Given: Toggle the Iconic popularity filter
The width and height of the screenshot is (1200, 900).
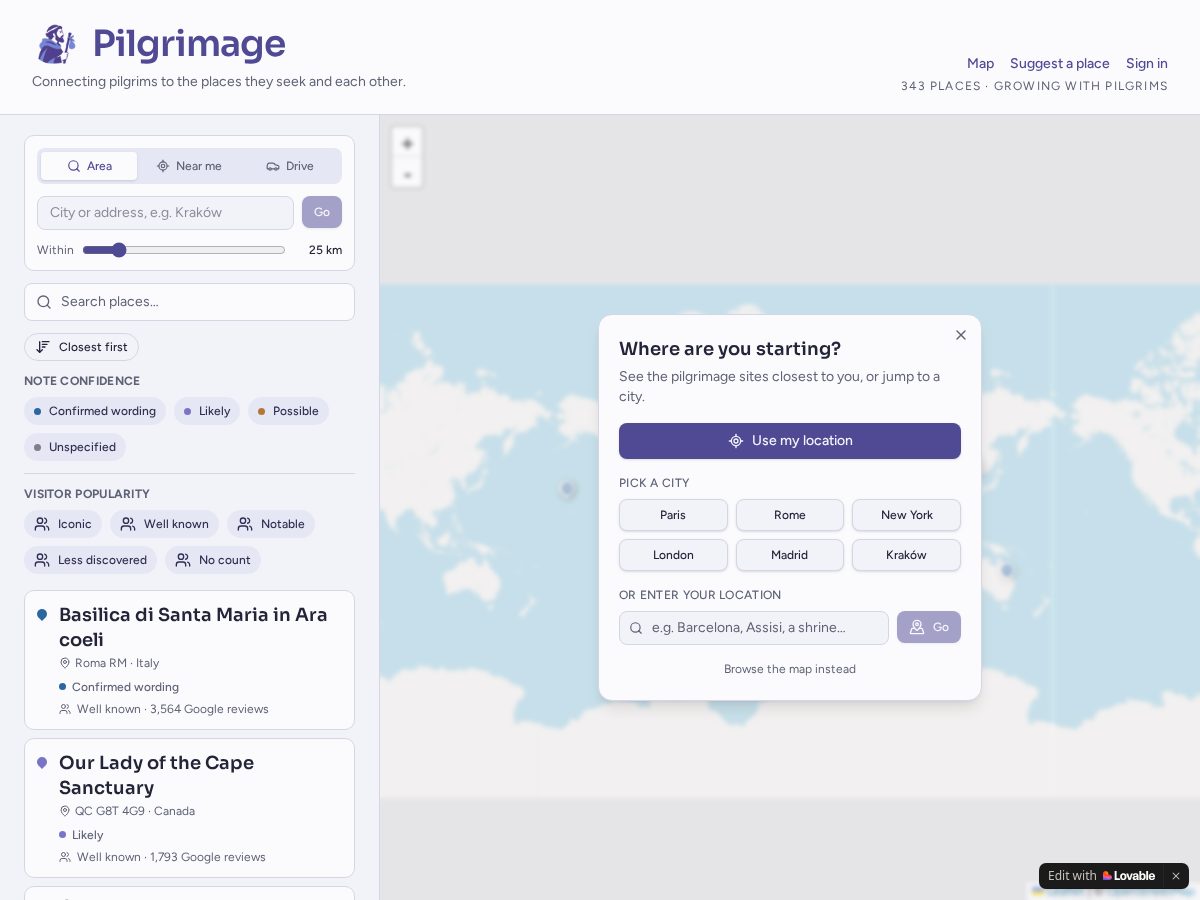Looking at the screenshot, I should pos(63,524).
